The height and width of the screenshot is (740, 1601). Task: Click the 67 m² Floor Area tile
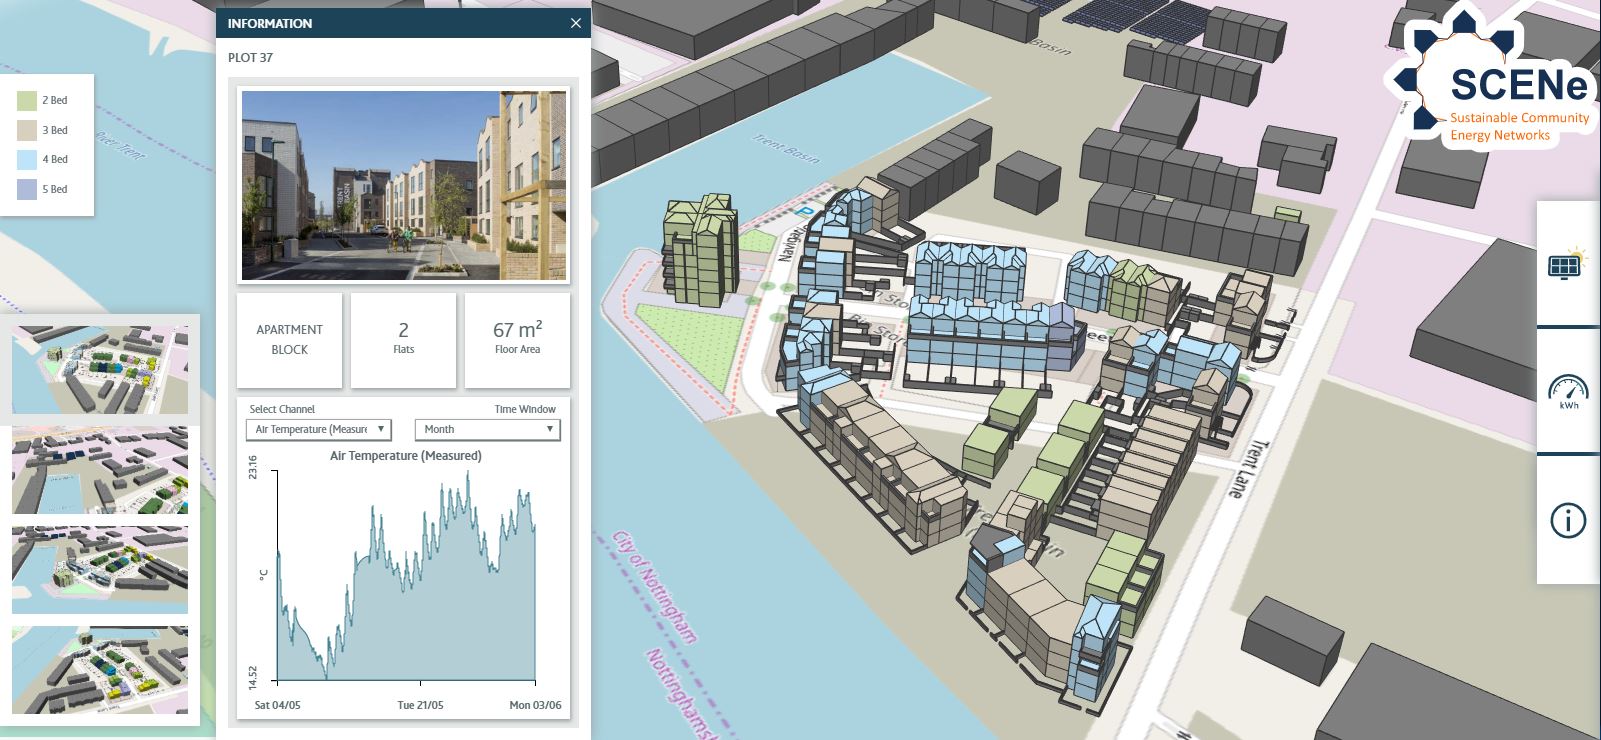(517, 340)
